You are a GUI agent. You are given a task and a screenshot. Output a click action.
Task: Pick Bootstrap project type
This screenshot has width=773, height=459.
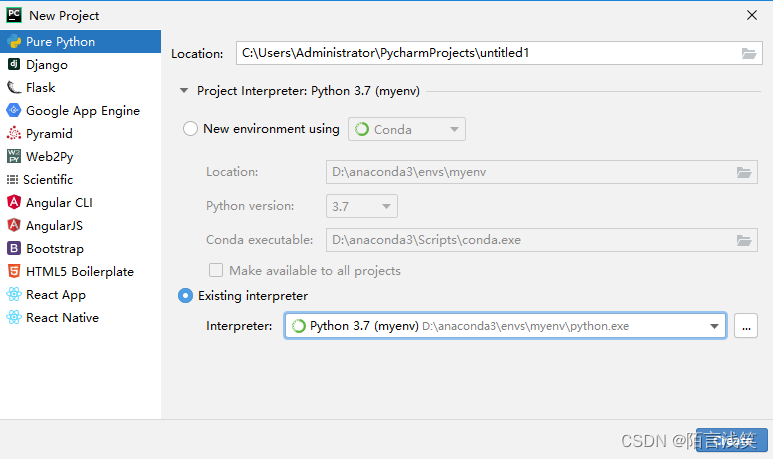(80, 248)
